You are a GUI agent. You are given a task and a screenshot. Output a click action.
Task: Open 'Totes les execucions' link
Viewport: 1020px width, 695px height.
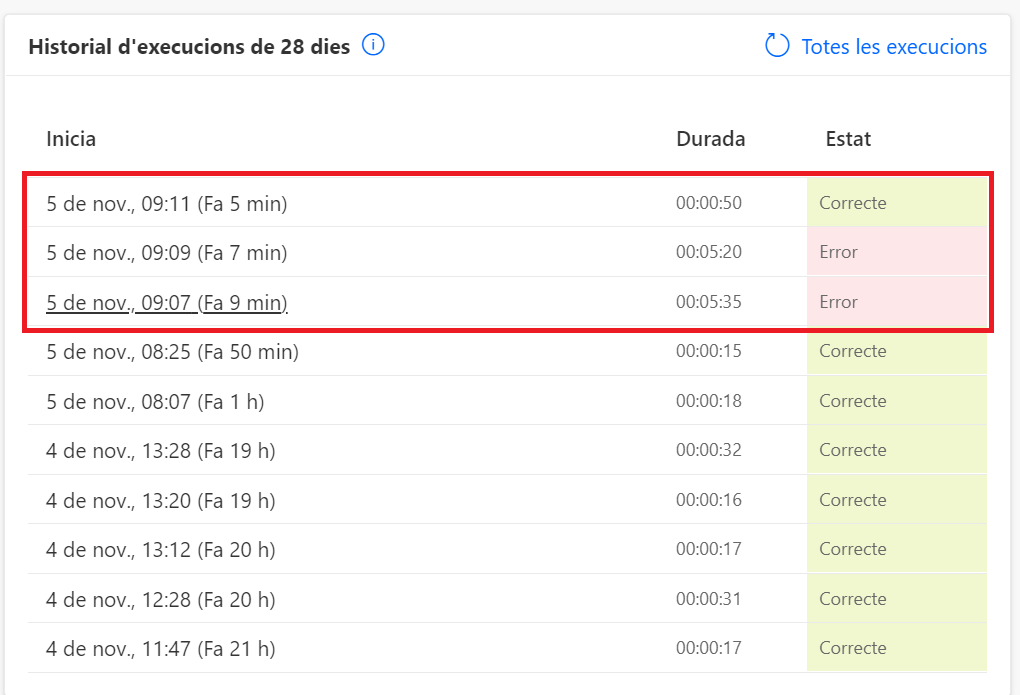[x=892, y=46]
